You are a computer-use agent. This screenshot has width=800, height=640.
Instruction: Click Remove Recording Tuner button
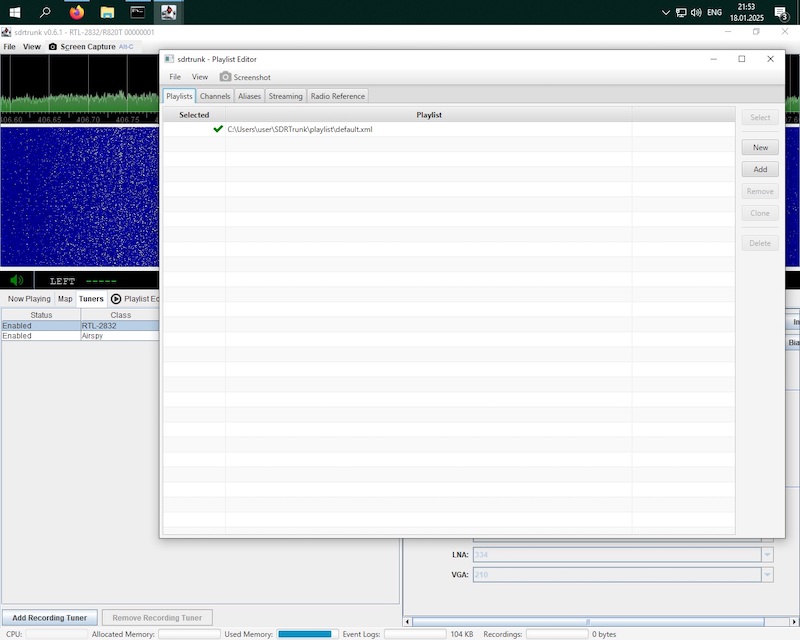[157, 618]
